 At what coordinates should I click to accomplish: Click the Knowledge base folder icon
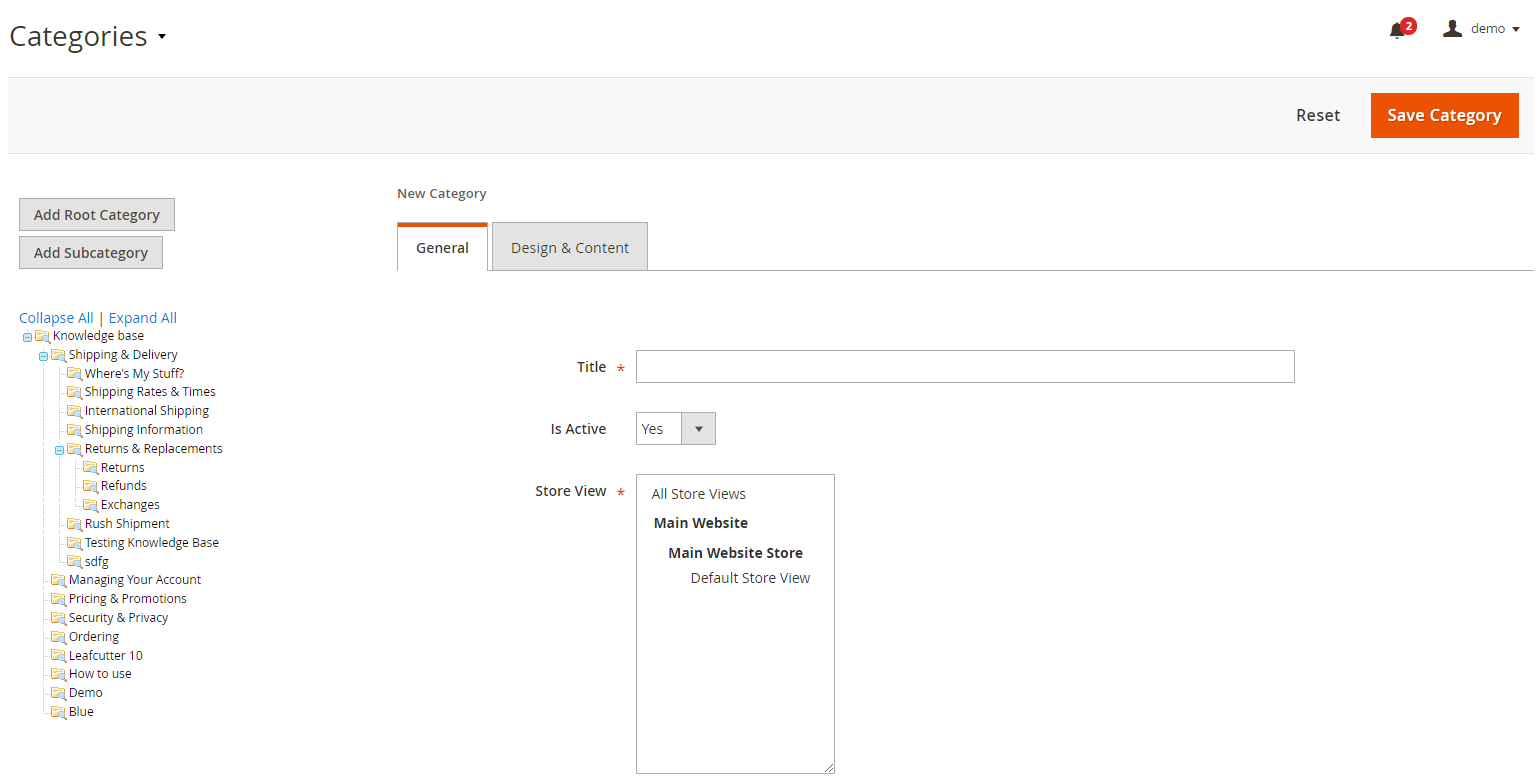43,336
